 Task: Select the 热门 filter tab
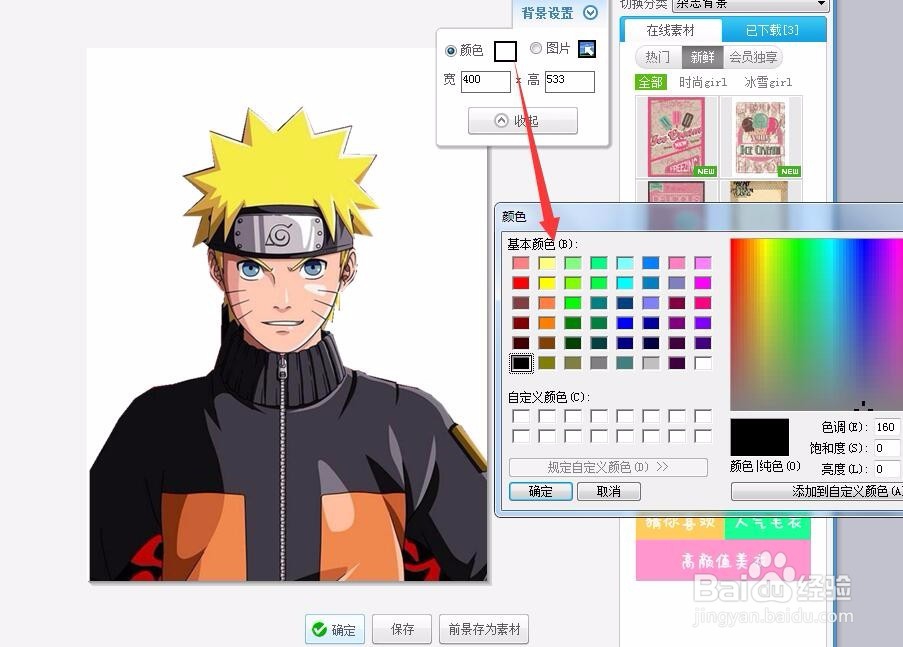pos(658,57)
